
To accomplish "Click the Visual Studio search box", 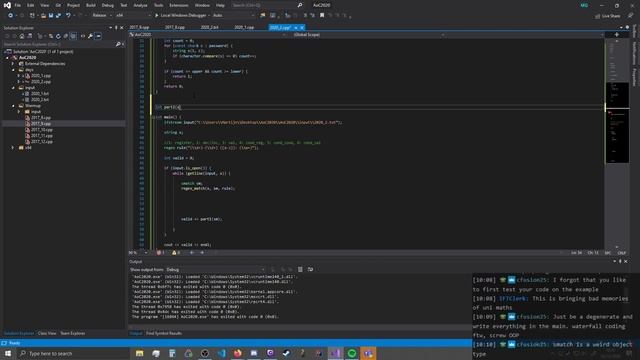I will coord(267,5).
